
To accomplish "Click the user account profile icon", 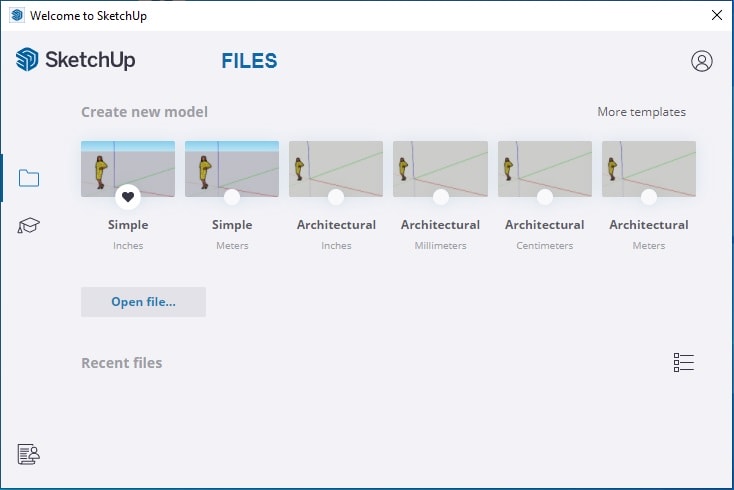I will pos(702,61).
